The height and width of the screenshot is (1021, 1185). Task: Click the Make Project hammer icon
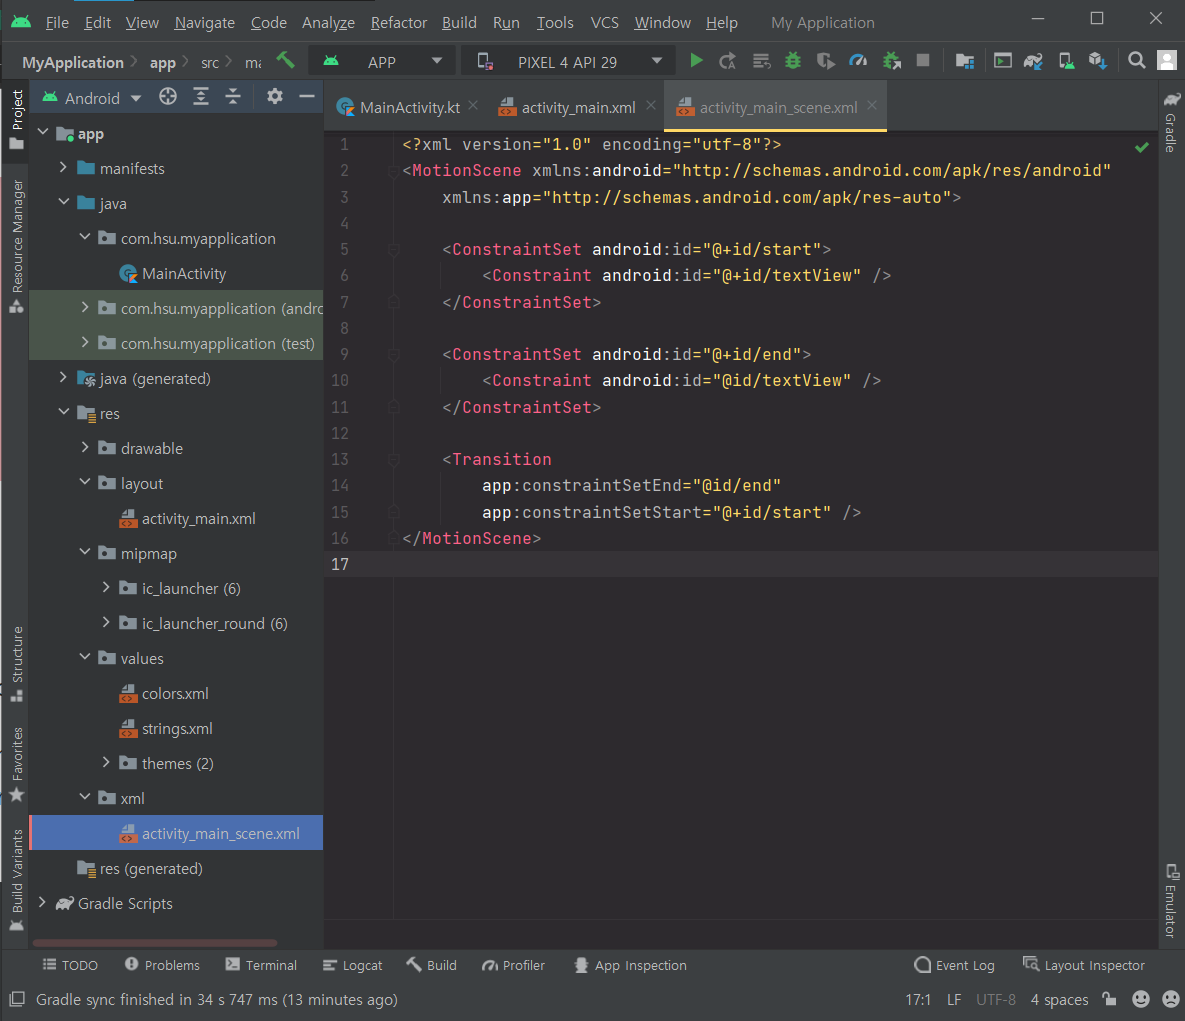click(286, 61)
